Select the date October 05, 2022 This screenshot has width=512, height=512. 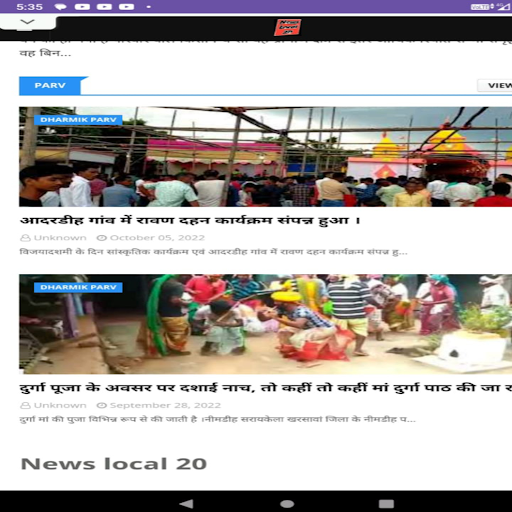(x=157, y=238)
